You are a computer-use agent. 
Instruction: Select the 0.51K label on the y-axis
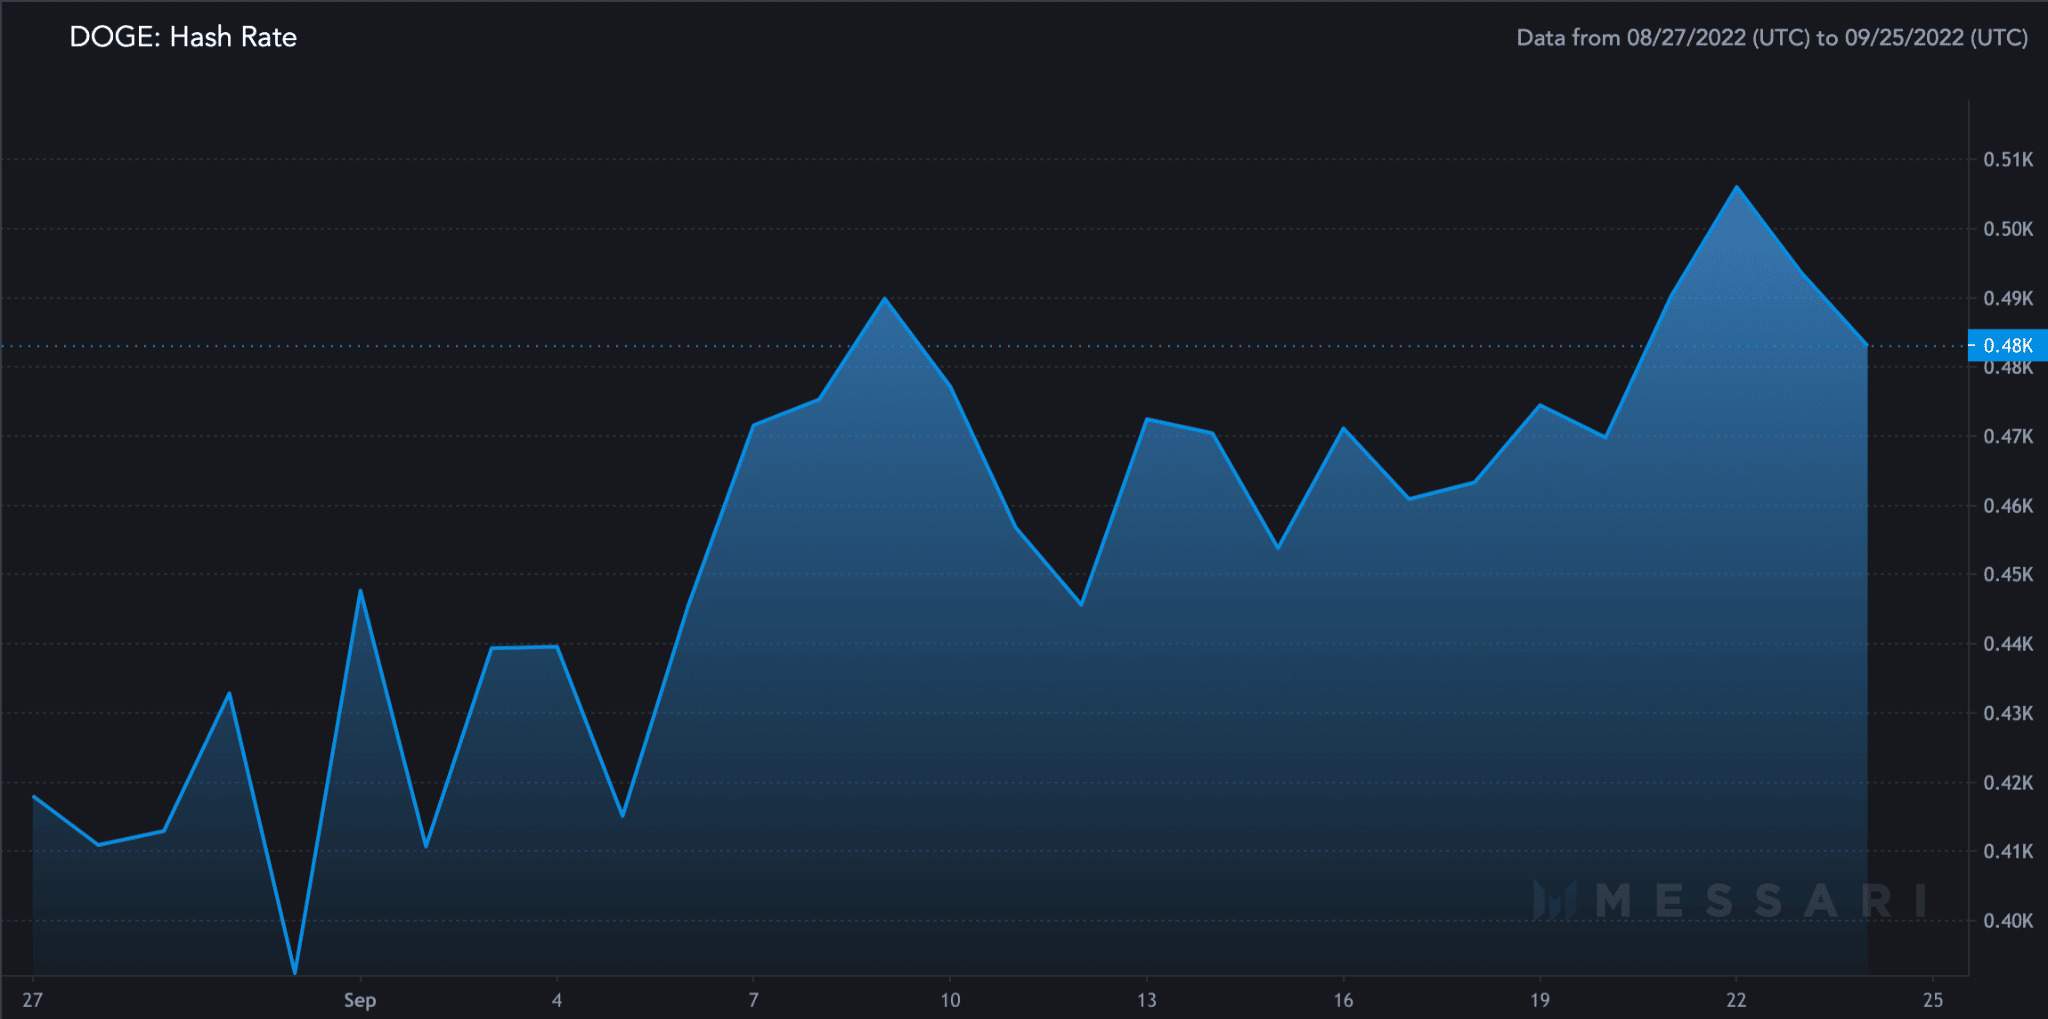coord(2008,159)
